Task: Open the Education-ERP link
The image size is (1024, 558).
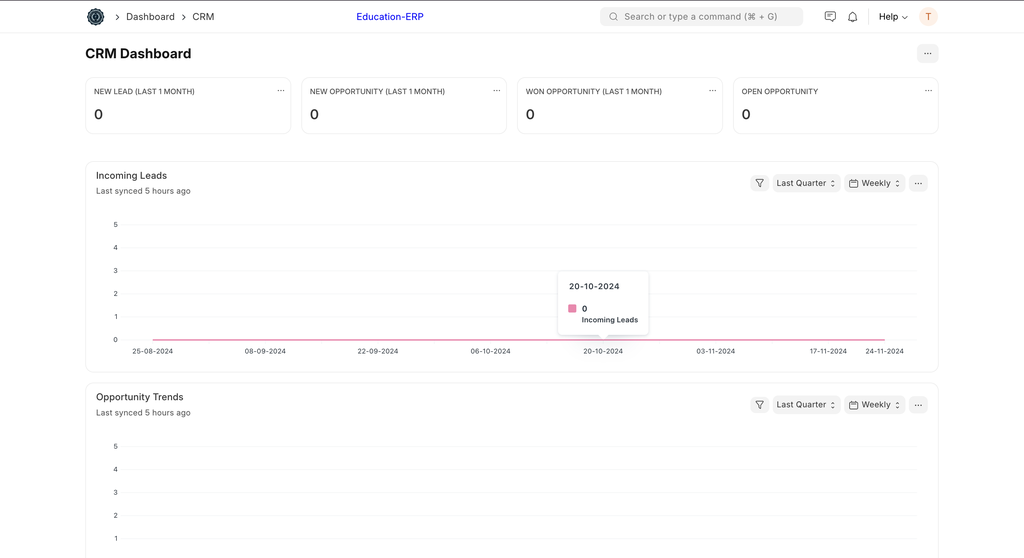Action: (x=390, y=17)
